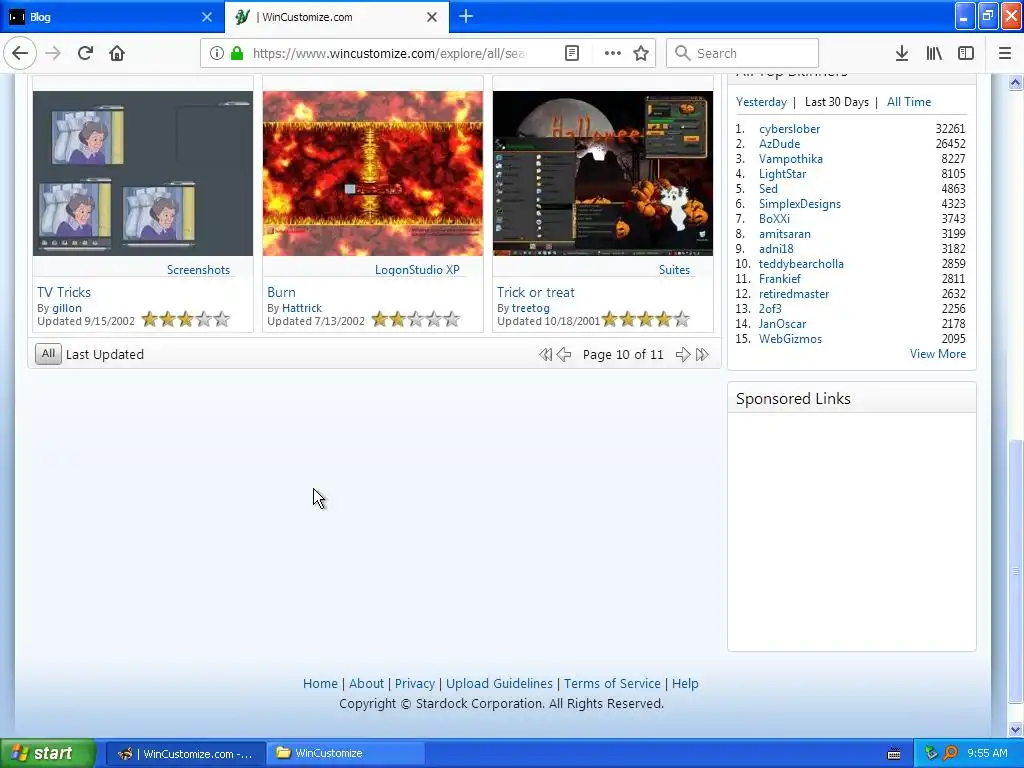Open the Screenshots category link
Image resolution: width=1024 pixels, height=768 pixels.
[x=199, y=270]
